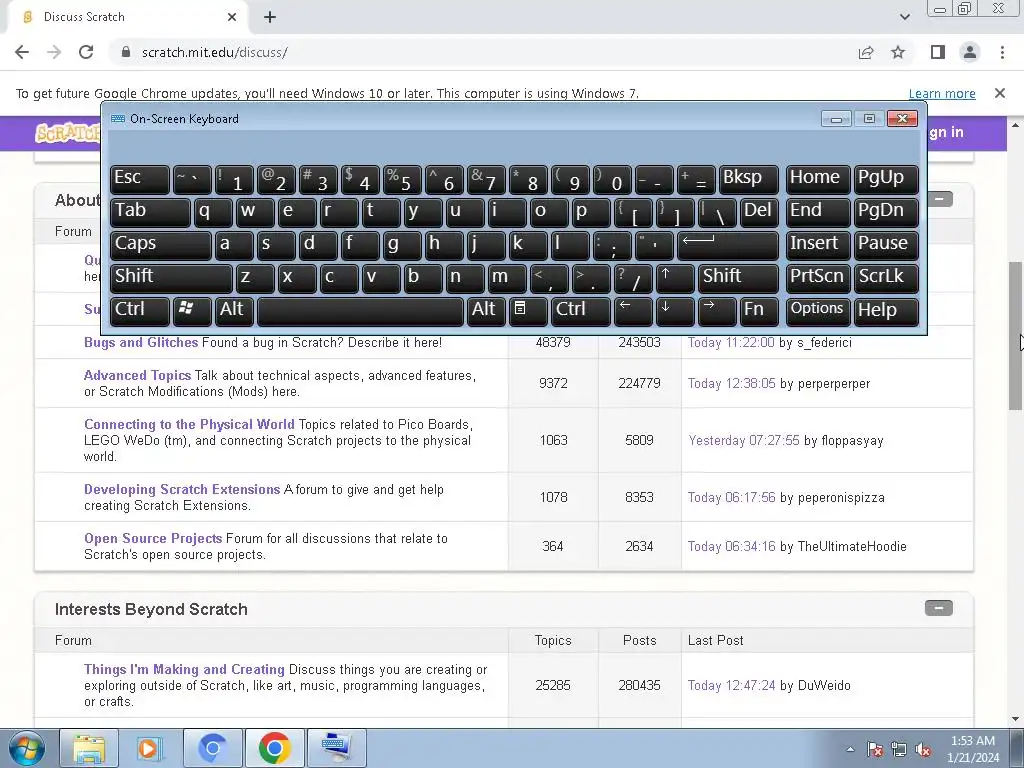Dismiss the Chrome update notification bar
Image resolution: width=1024 pixels, height=768 pixels.
[x=1000, y=93]
